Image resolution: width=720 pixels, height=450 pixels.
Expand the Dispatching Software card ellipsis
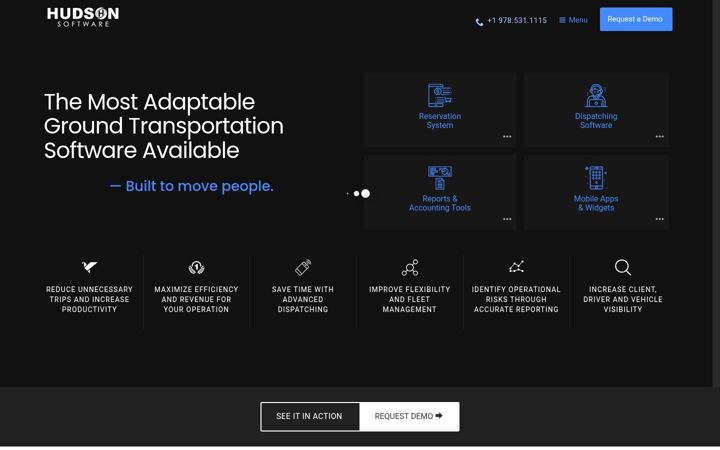[x=659, y=136]
